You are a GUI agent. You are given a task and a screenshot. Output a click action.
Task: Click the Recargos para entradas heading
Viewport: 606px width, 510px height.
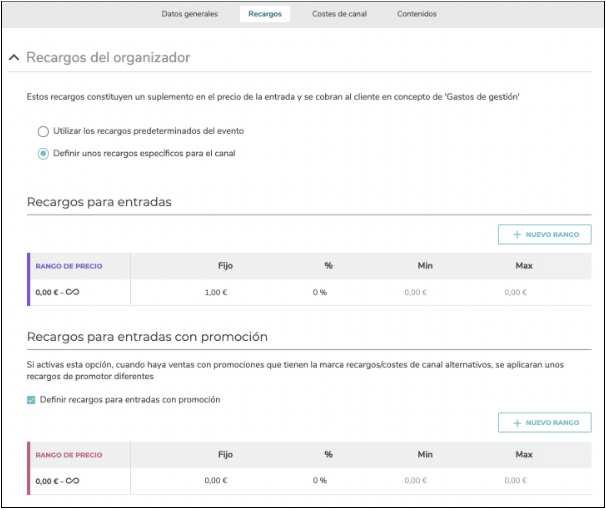point(99,202)
